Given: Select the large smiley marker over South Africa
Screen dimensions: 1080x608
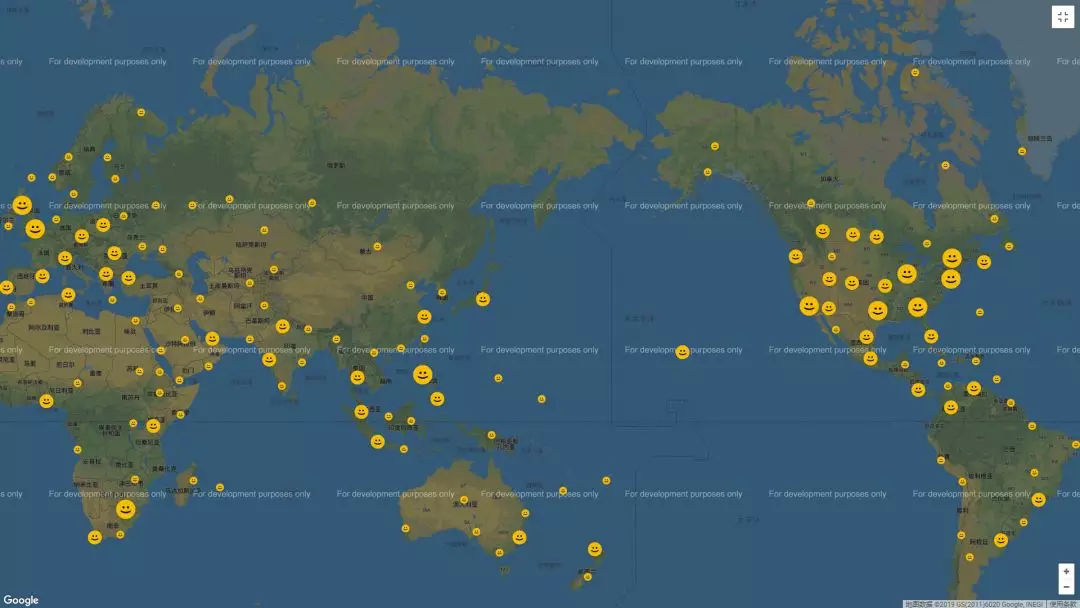Looking at the screenshot, I should coord(125,509).
